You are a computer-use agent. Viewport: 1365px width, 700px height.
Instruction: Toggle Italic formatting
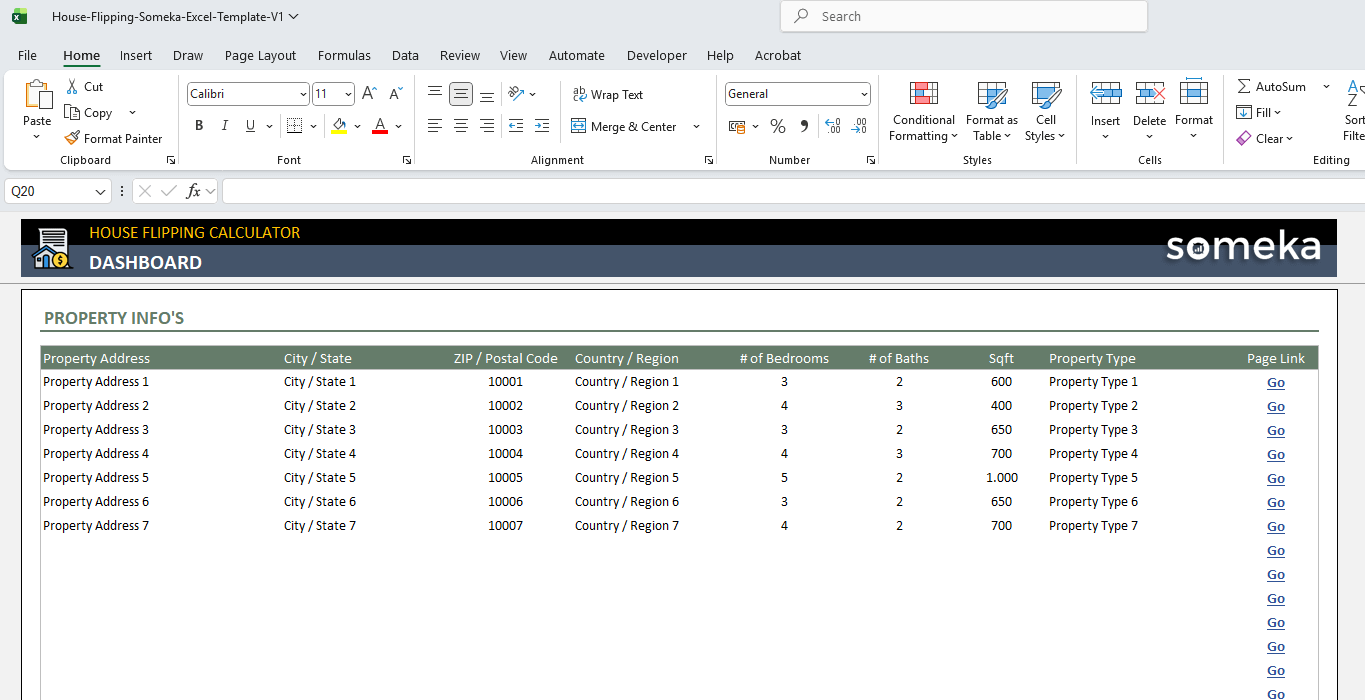tap(225, 126)
